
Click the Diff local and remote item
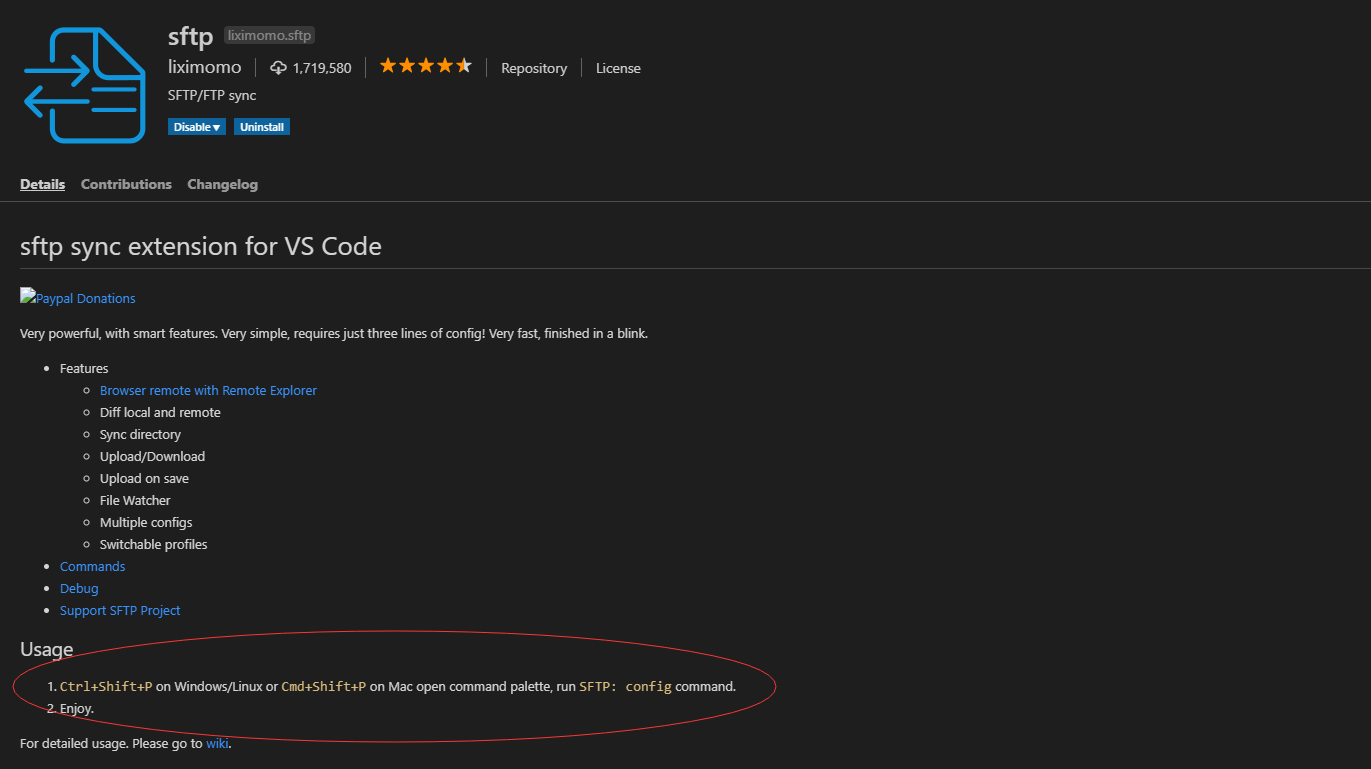click(x=160, y=412)
